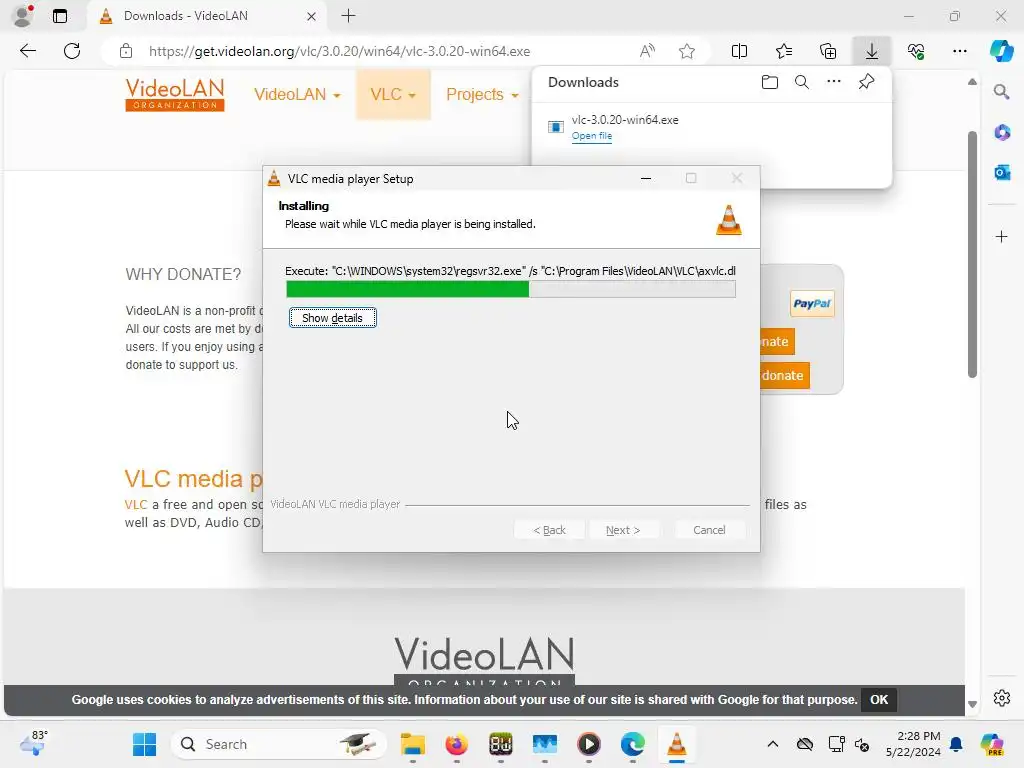Pin the Downloads panel
This screenshot has height=768, width=1024.
pyautogui.click(x=866, y=82)
